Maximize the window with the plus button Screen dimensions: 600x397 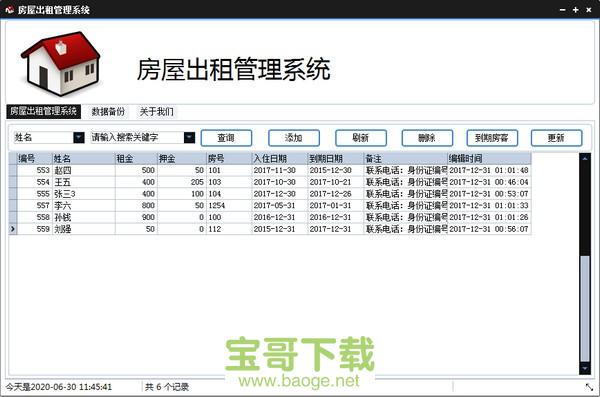pyautogui.click(x=575, y=10)
